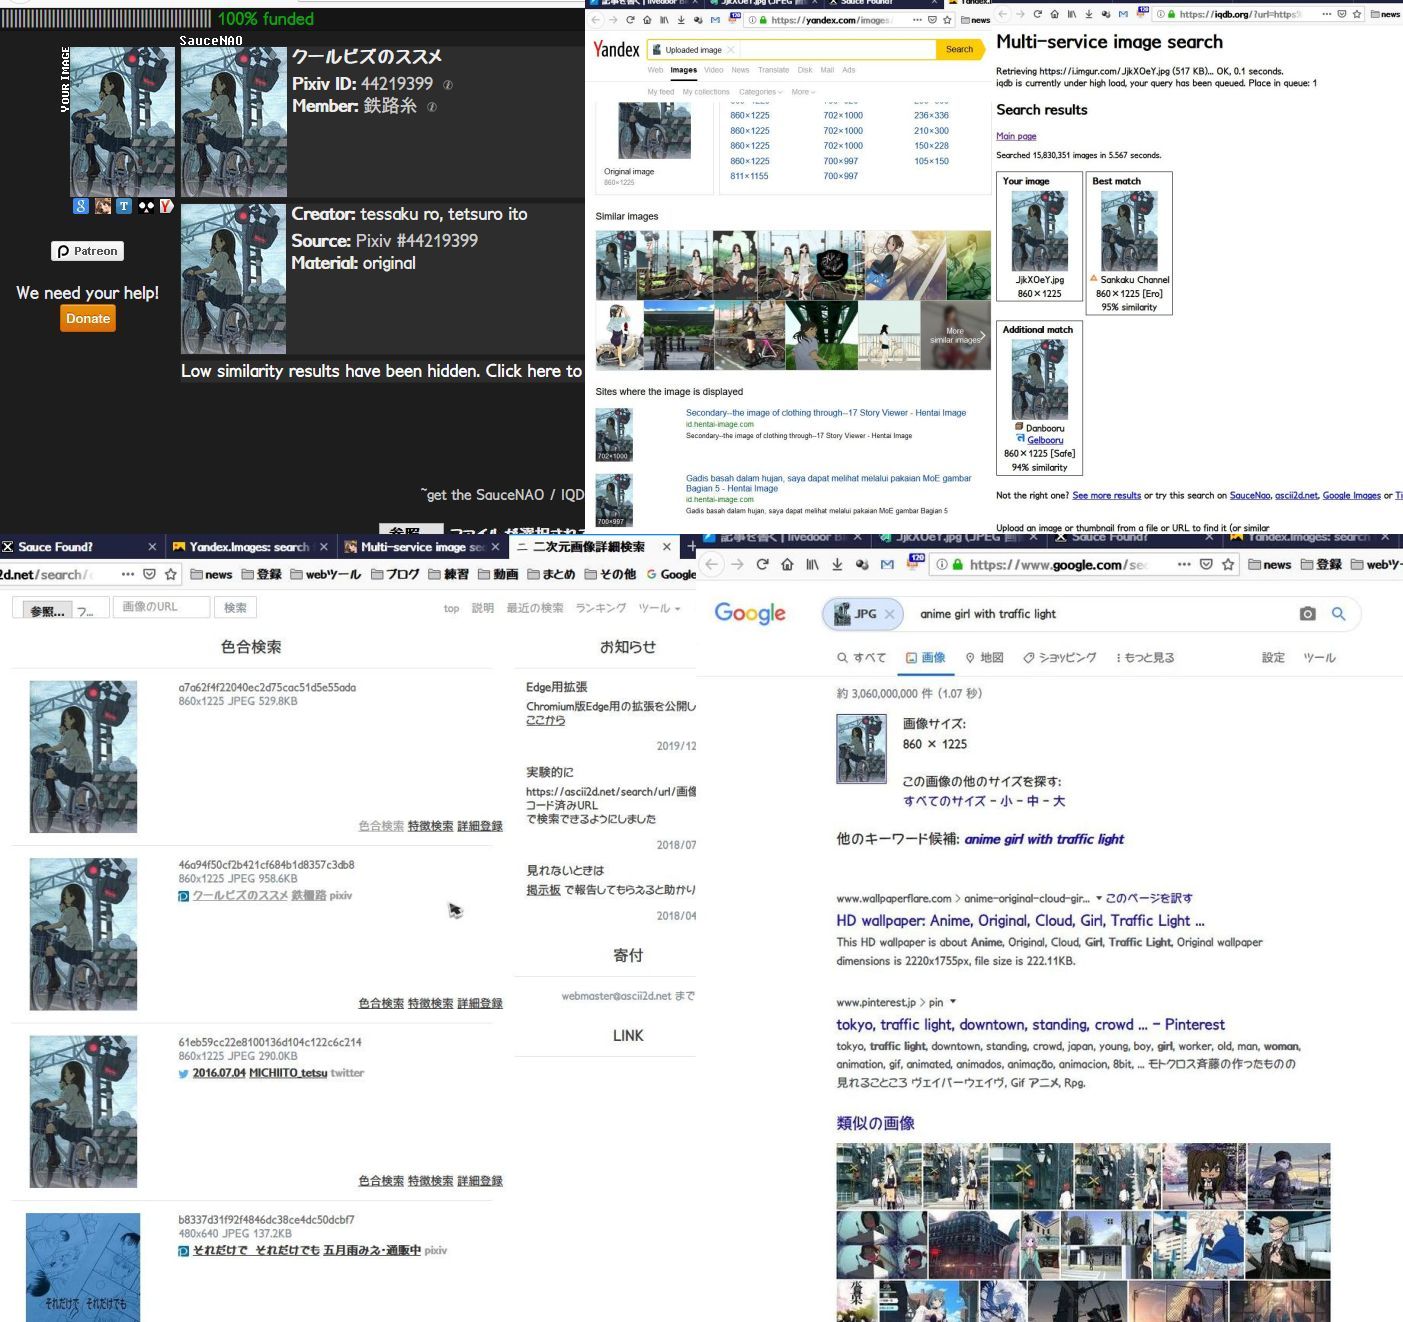
Task: Click See more results link on iqdb
Action: click(x=1106, y=496)
